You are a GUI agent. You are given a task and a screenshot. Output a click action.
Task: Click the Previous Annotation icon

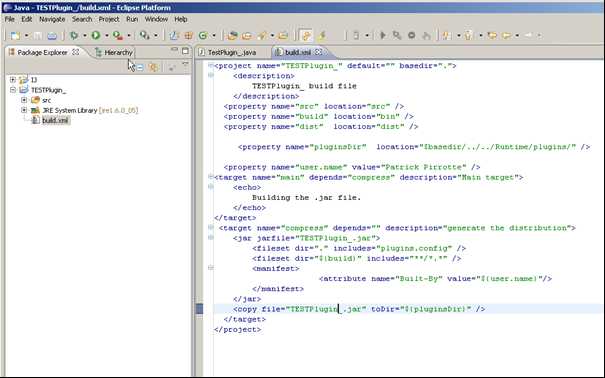468,35
